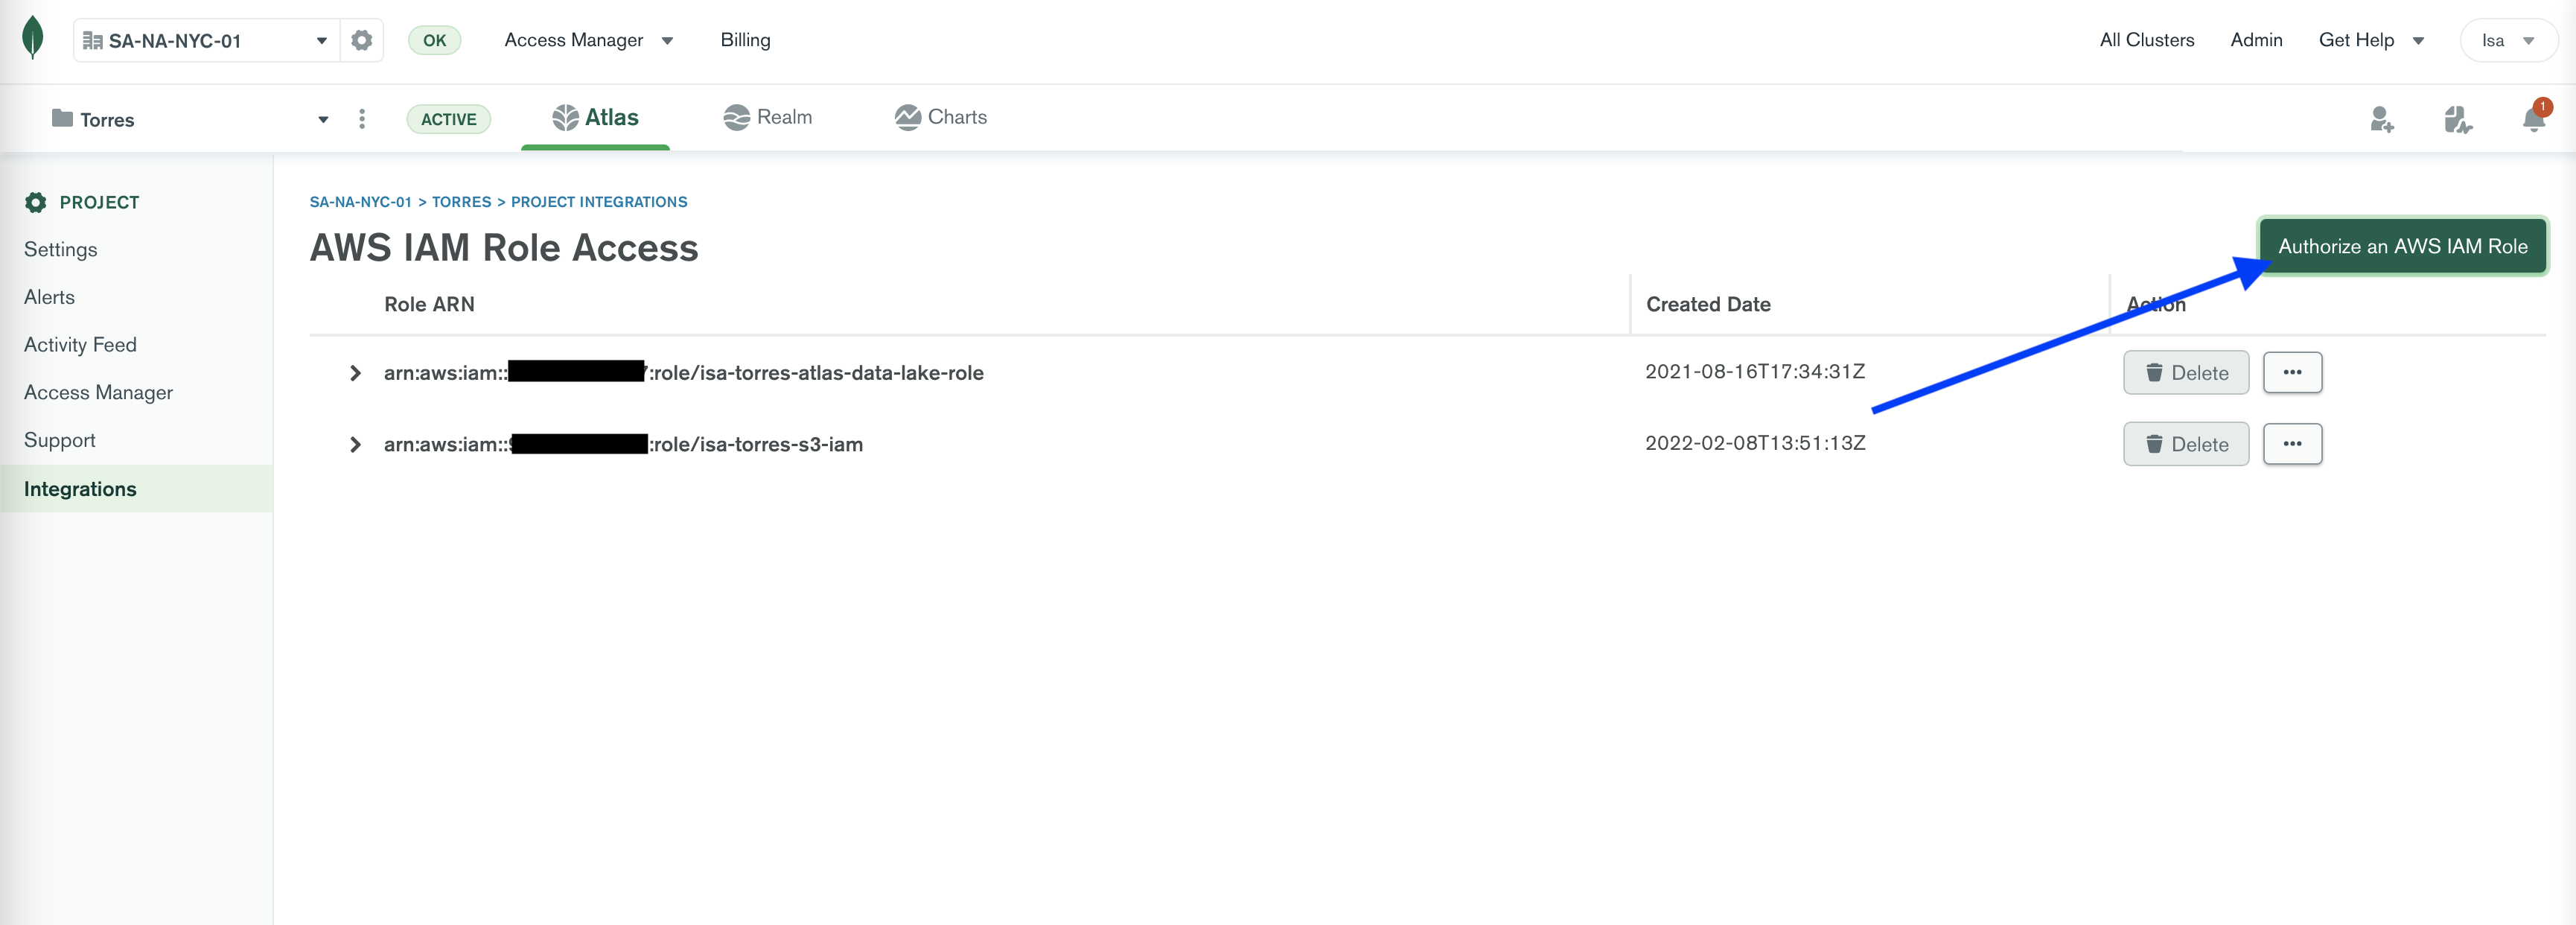This screenshot has width=2576, height=925.
Task: Click the MongoDB leaf logo
Action: pyautogui.click(x=33, y=38)
